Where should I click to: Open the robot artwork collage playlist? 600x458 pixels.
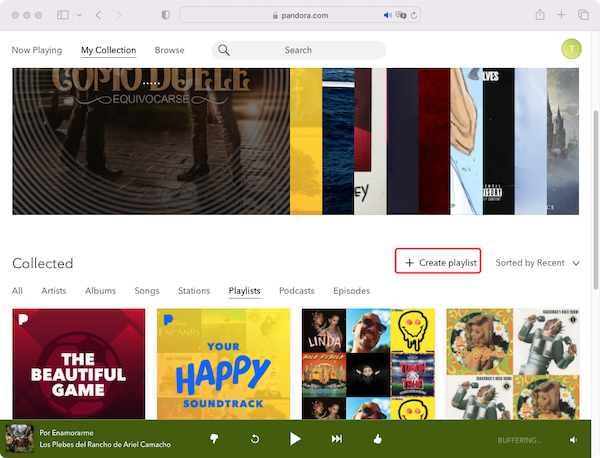point(513,364)
